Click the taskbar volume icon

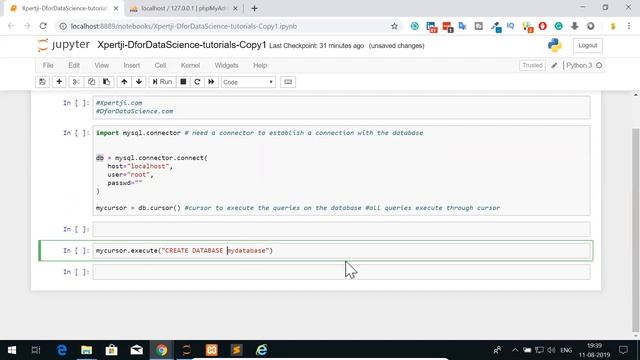point(551,350)
